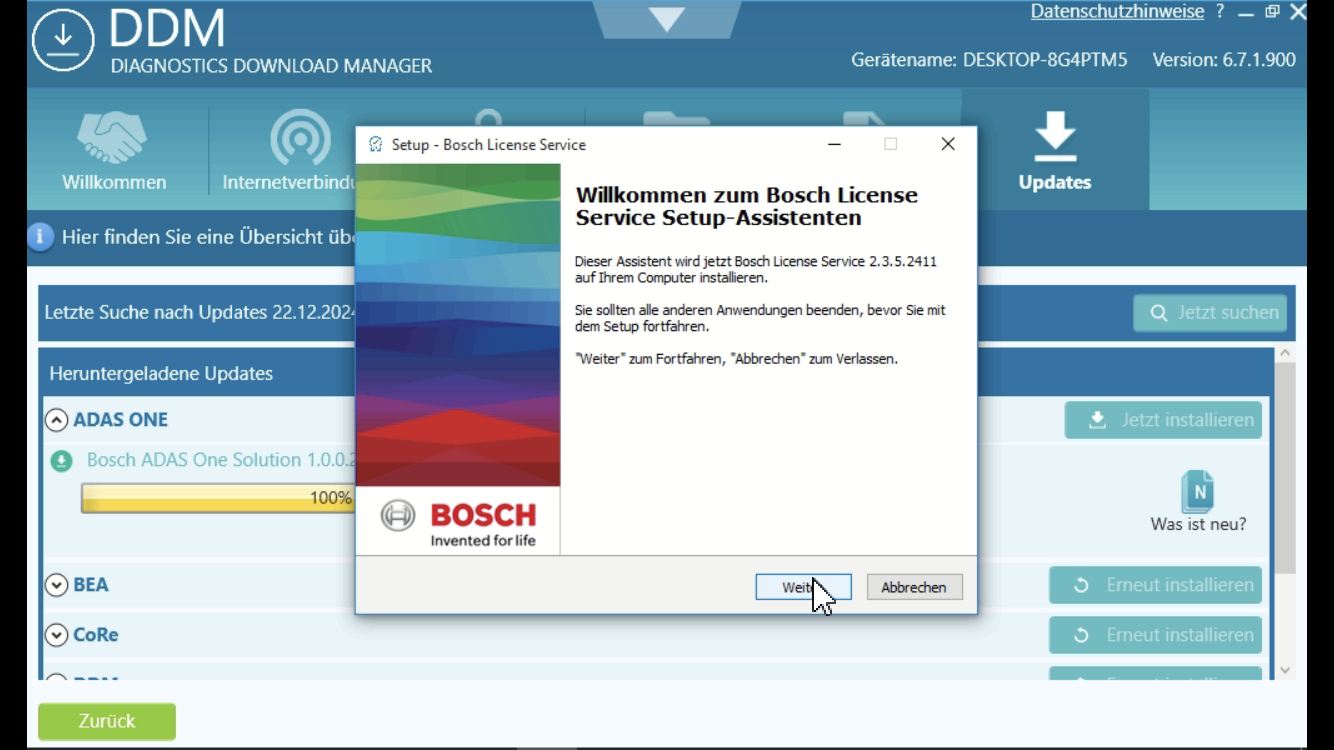Viewport: 1334px width, 750px height.
Task: Click the ADAS ONE heading text
Action: (x=120, y=420)
